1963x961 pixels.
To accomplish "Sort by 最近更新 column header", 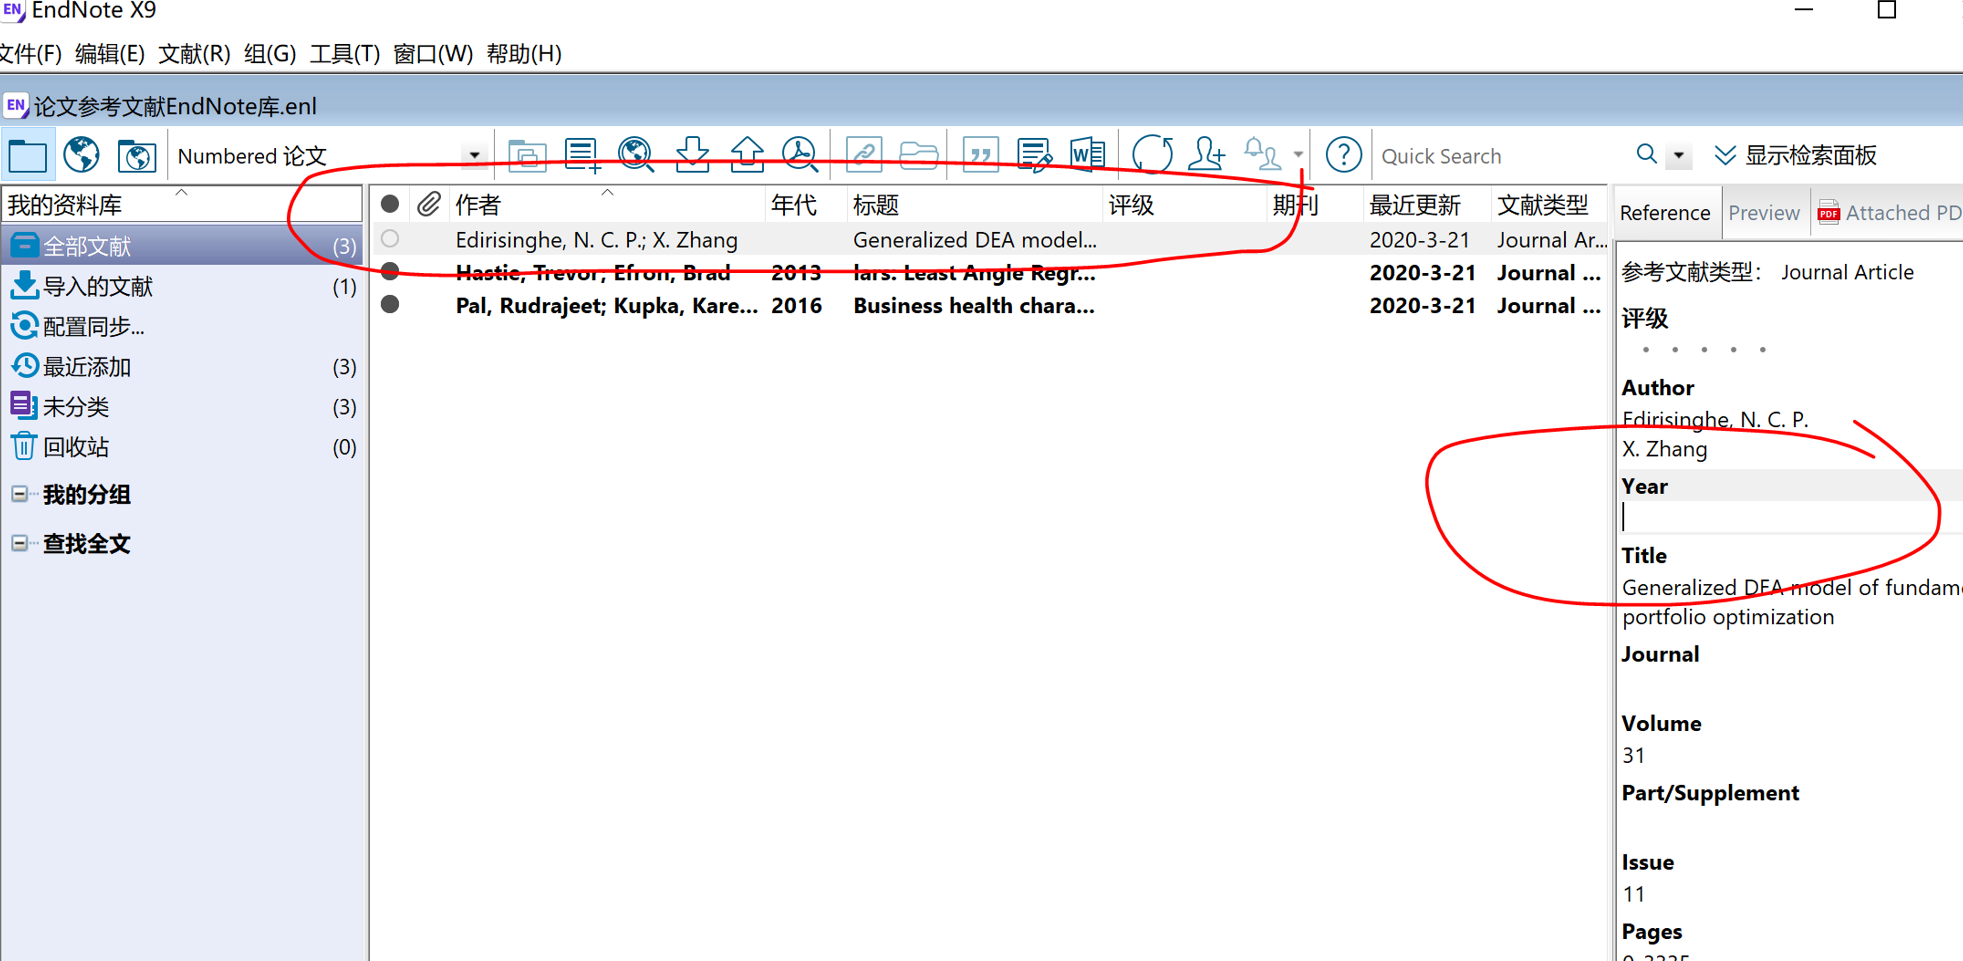I will coord(1426,205).
